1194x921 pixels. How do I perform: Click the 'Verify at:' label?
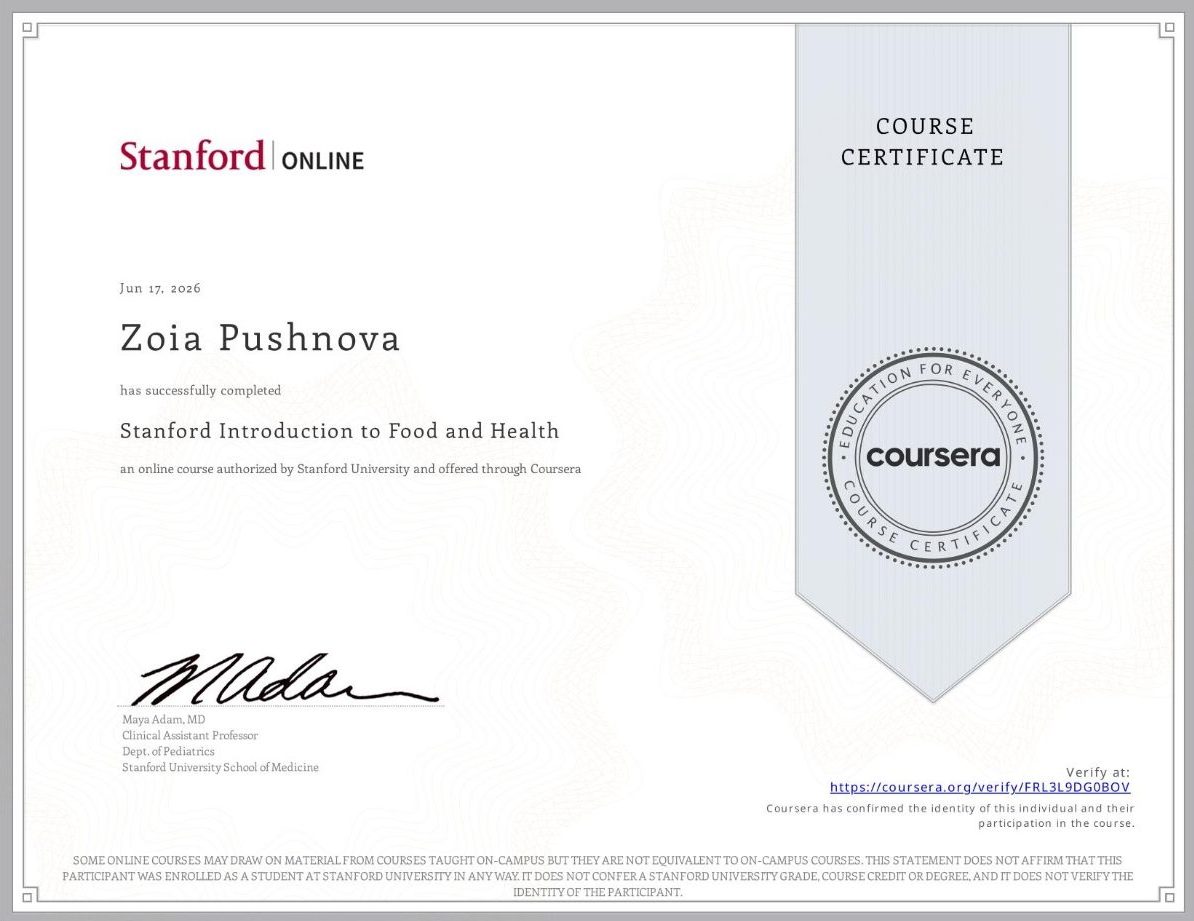point(1098,772)
